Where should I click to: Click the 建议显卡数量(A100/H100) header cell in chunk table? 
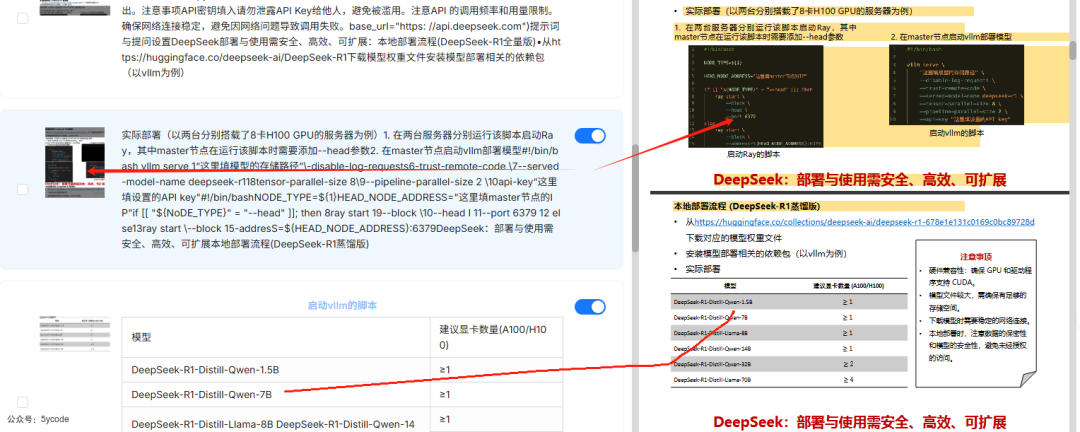click(497, 338)
